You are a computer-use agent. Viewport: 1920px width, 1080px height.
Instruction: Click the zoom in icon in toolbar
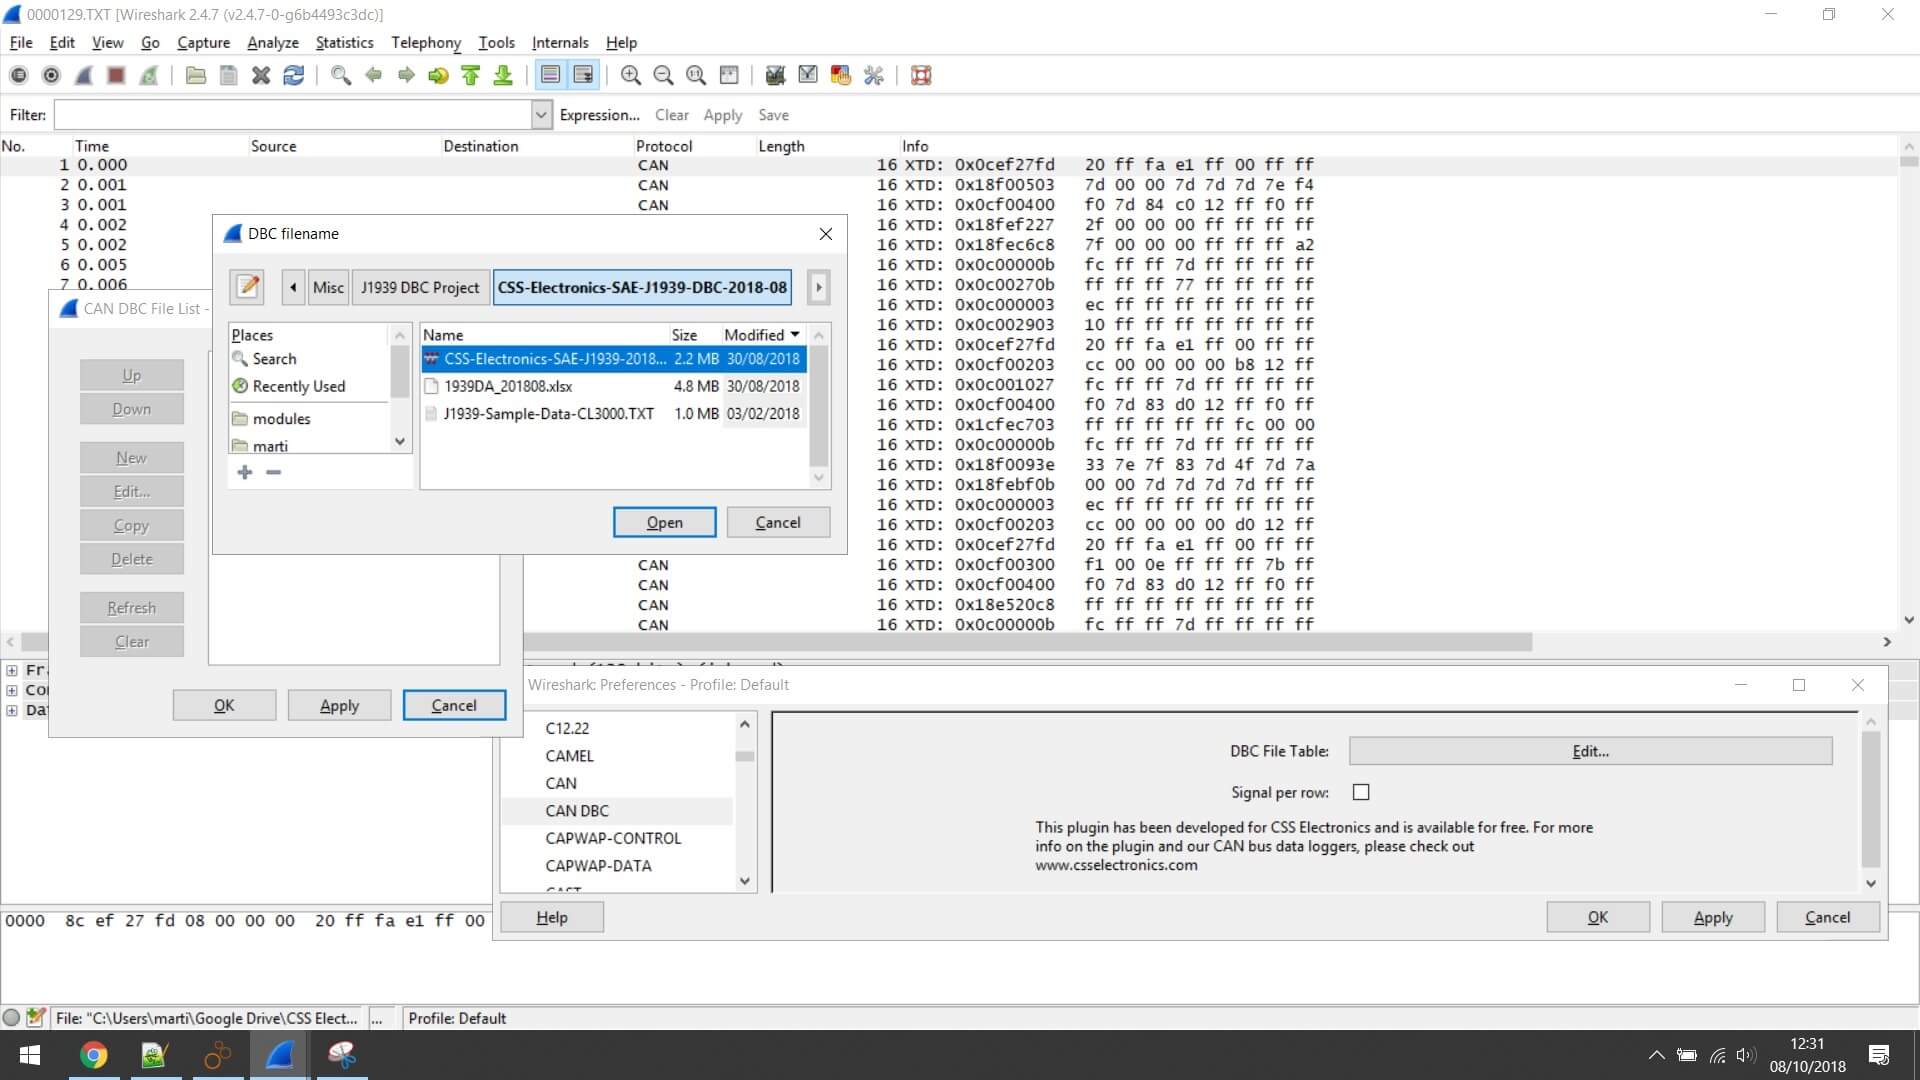(630, 75)
